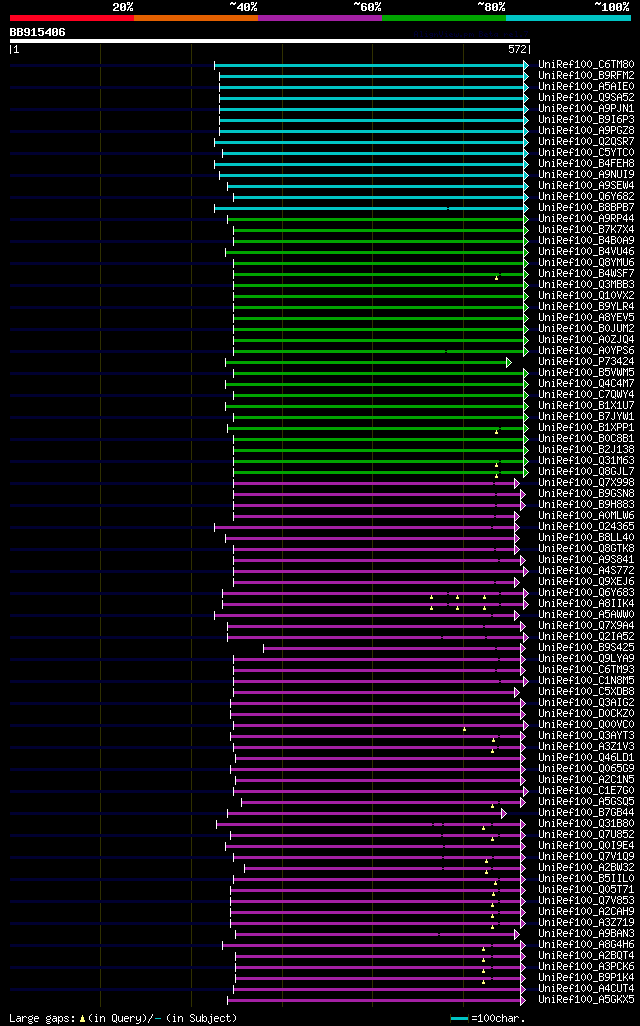Open hit UniRef100_C6TM80 label
Screen dimensions: 640x1026
coord(586,65)
